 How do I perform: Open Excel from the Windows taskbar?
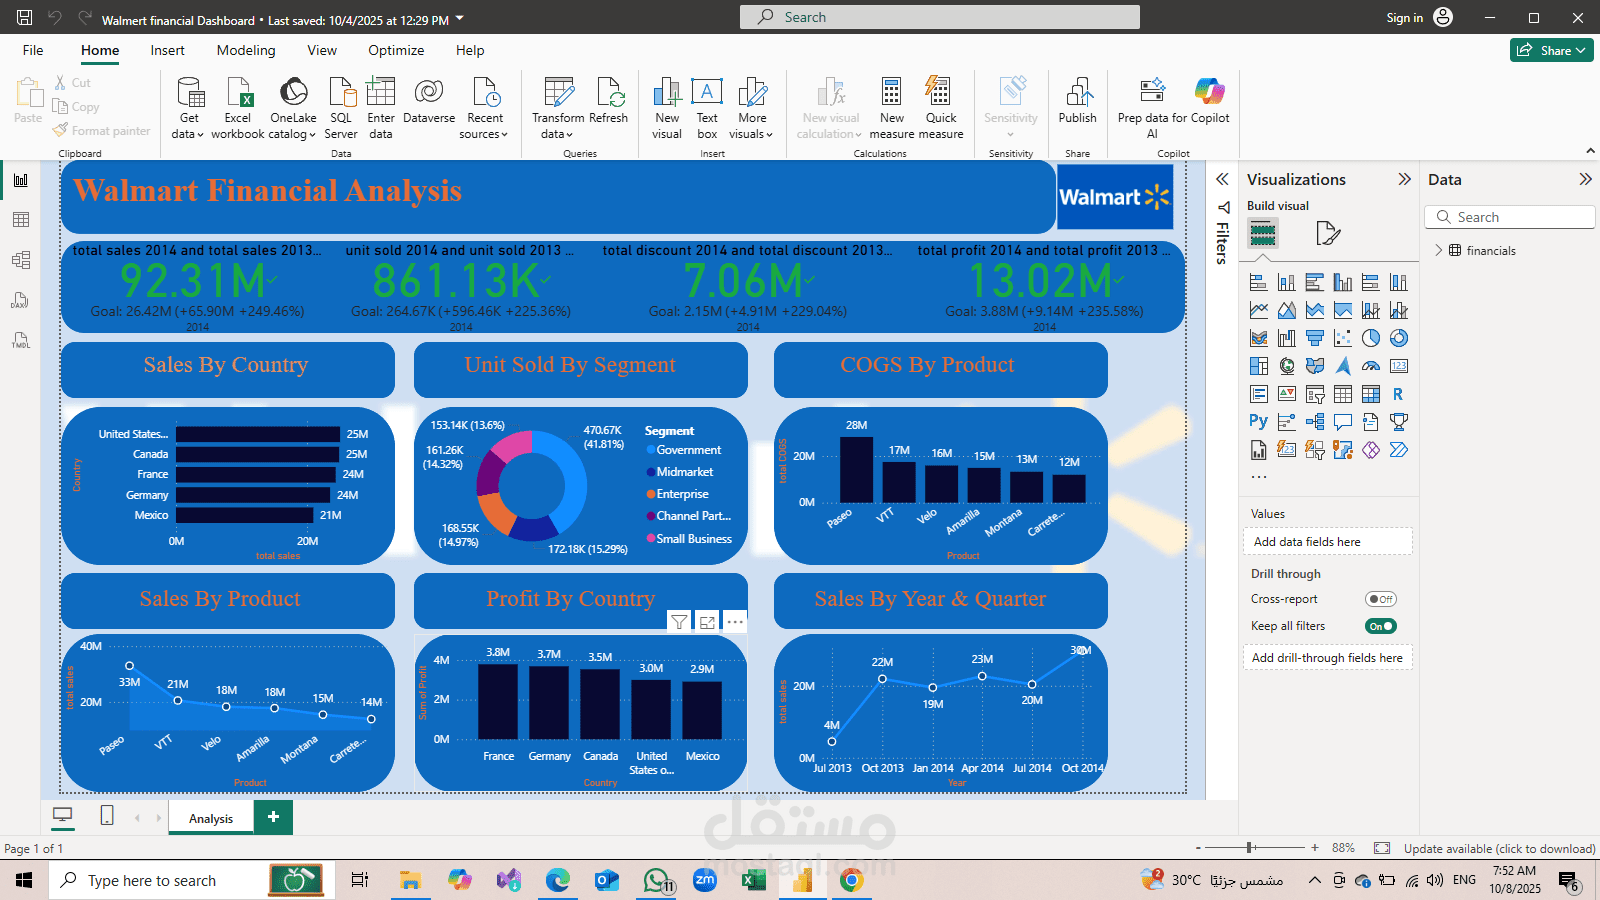(x=753, y=880)
